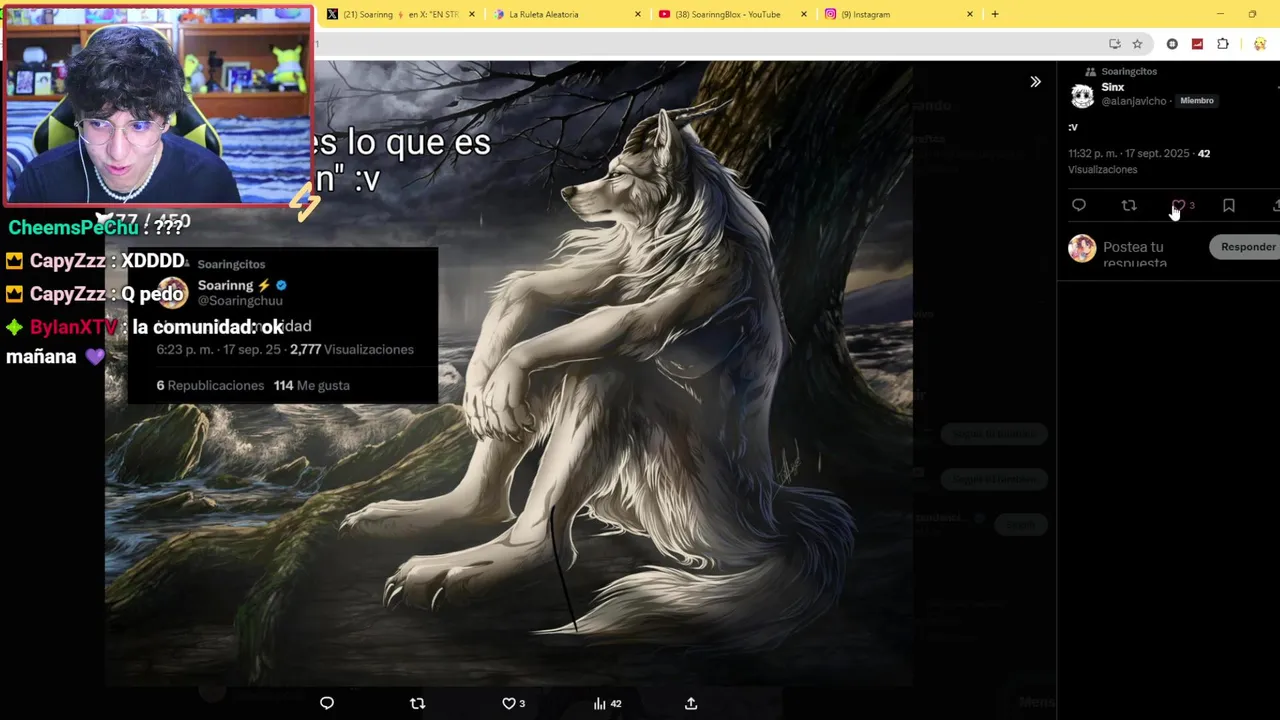Image resolution: width=1280 pixels, height=720 pixels.
Task: Open Sinx display name link
Action: [1113, 87]
